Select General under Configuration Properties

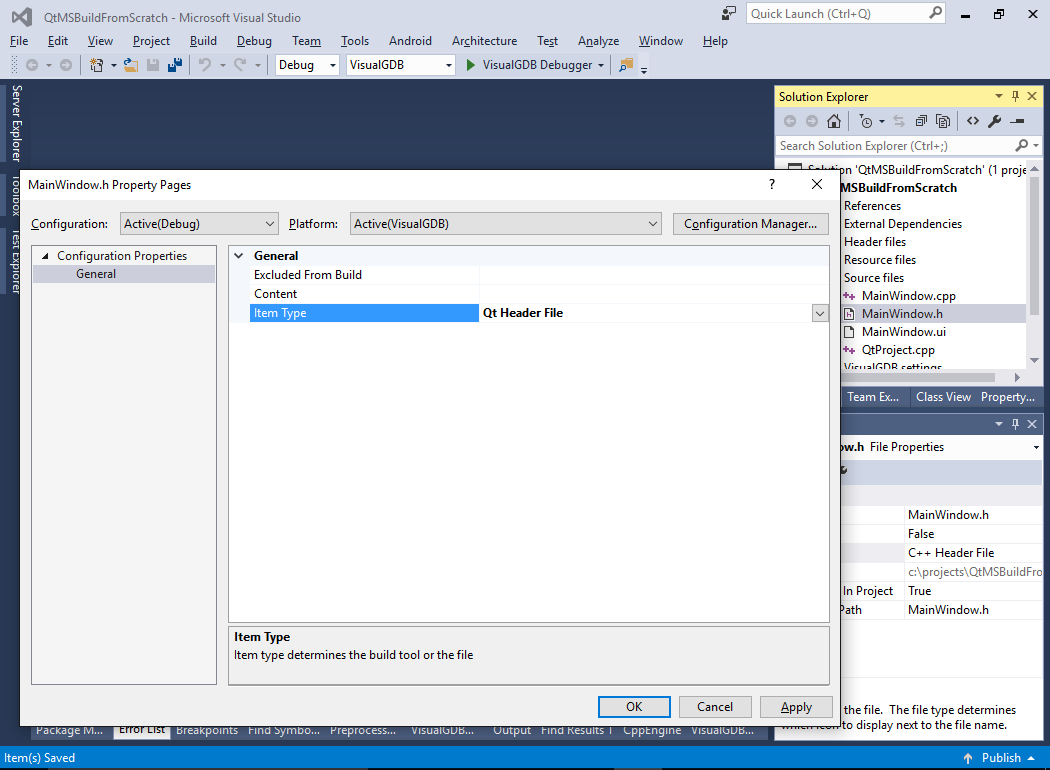(x=96, y=274)
